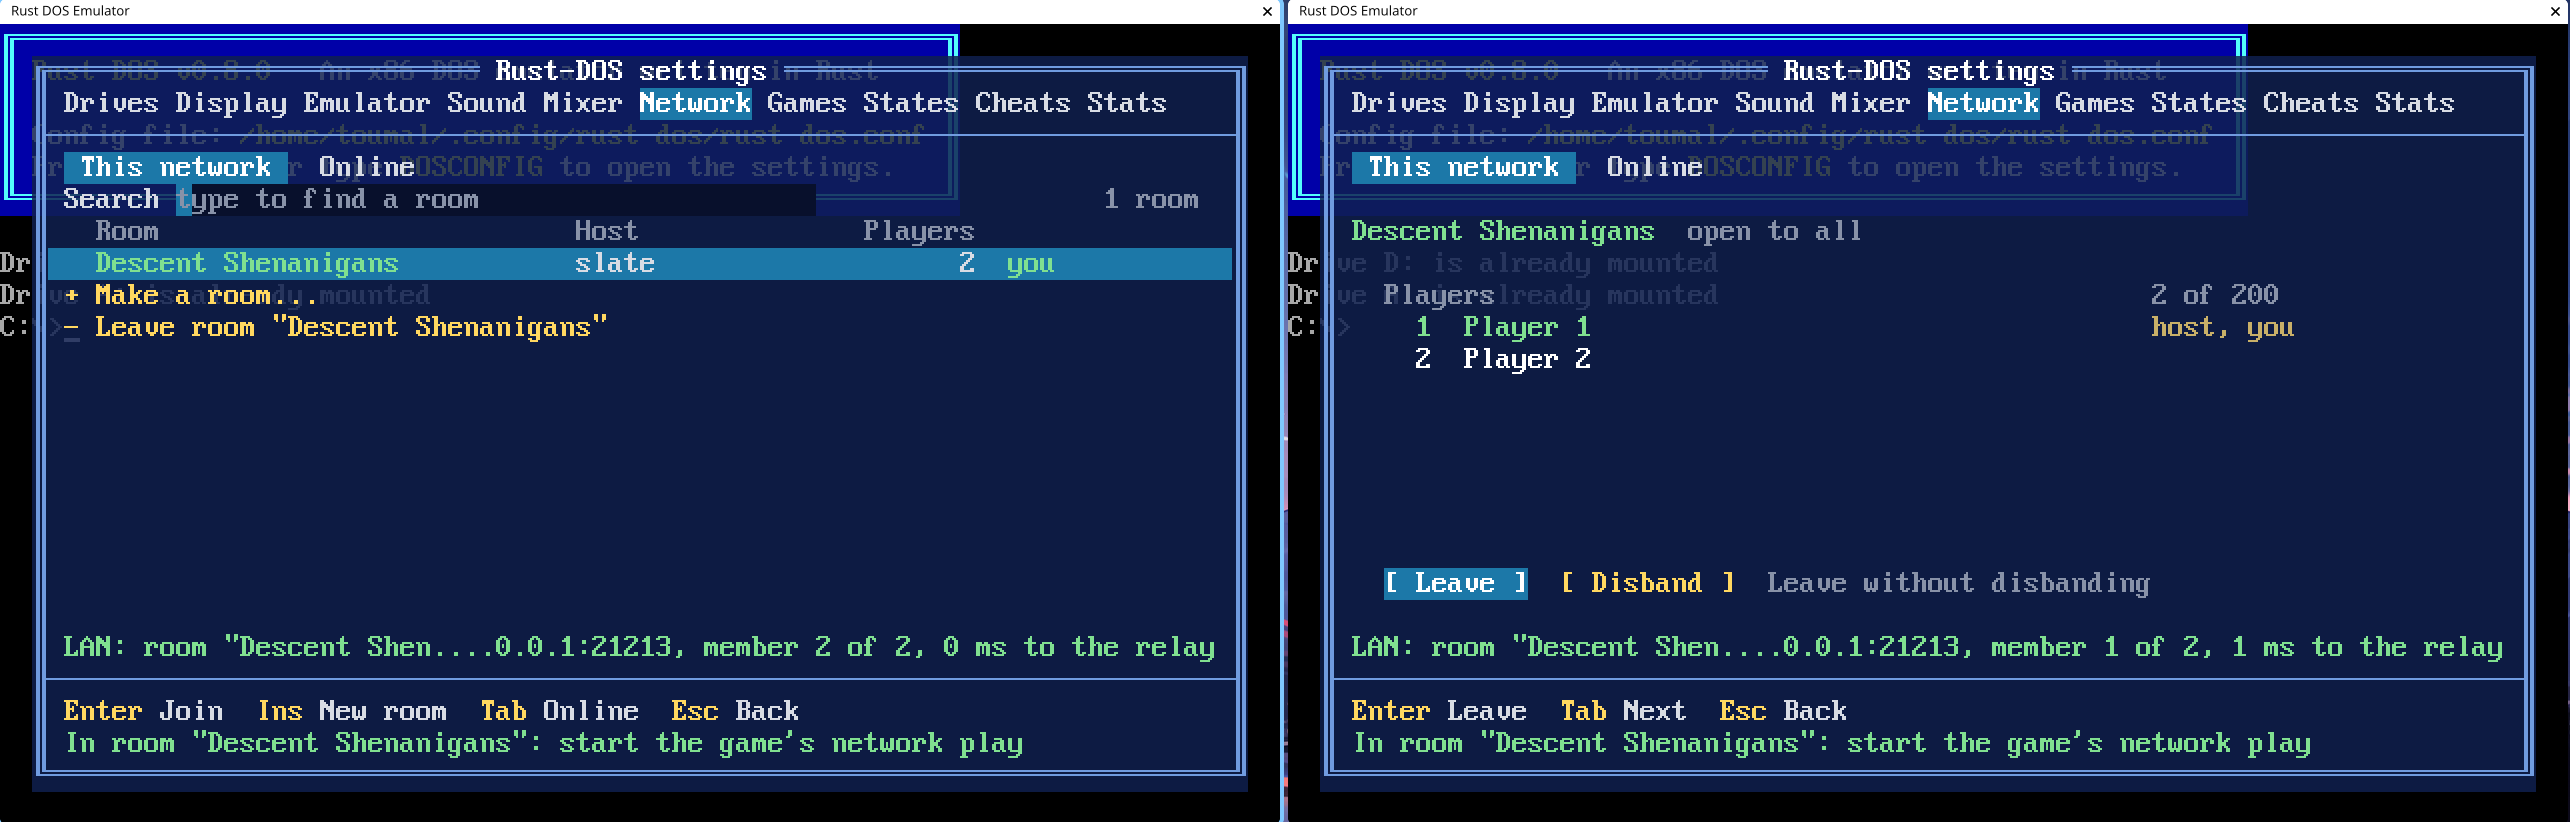
Task: Click the '1 room' count in left window
Action: click(1151, 199)
